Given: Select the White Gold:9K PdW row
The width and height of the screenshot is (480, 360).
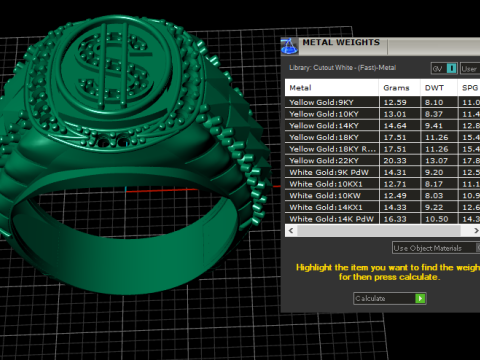Looking at the screenshot, I should 382,172.
